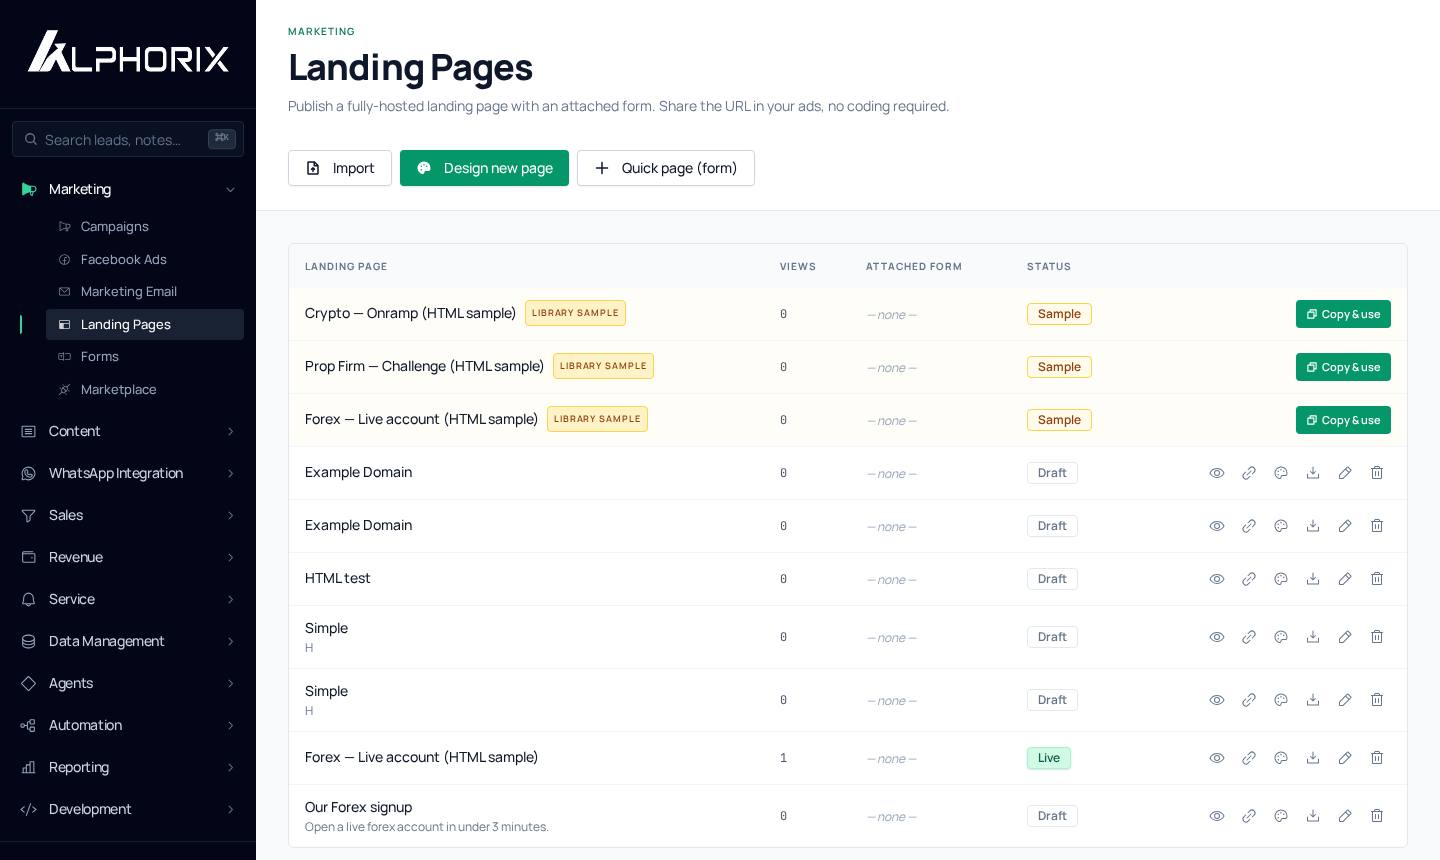This screenshot has height=860, width=1440.
Task: Edit the HTML test page with pencil icon
Action: tap(1345, 579)
